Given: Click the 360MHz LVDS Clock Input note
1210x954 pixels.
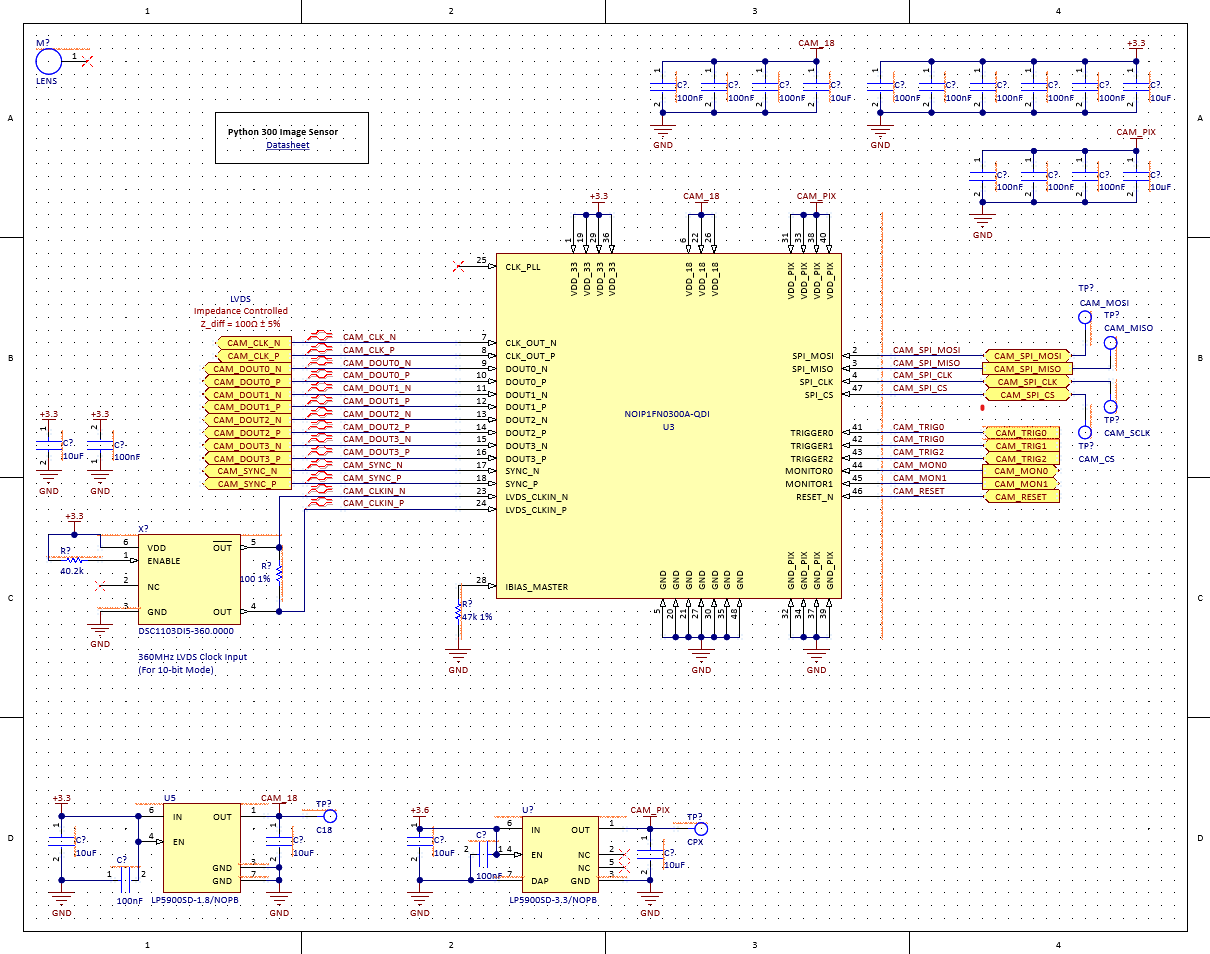Looking at the screenshot, I should 192,663.
